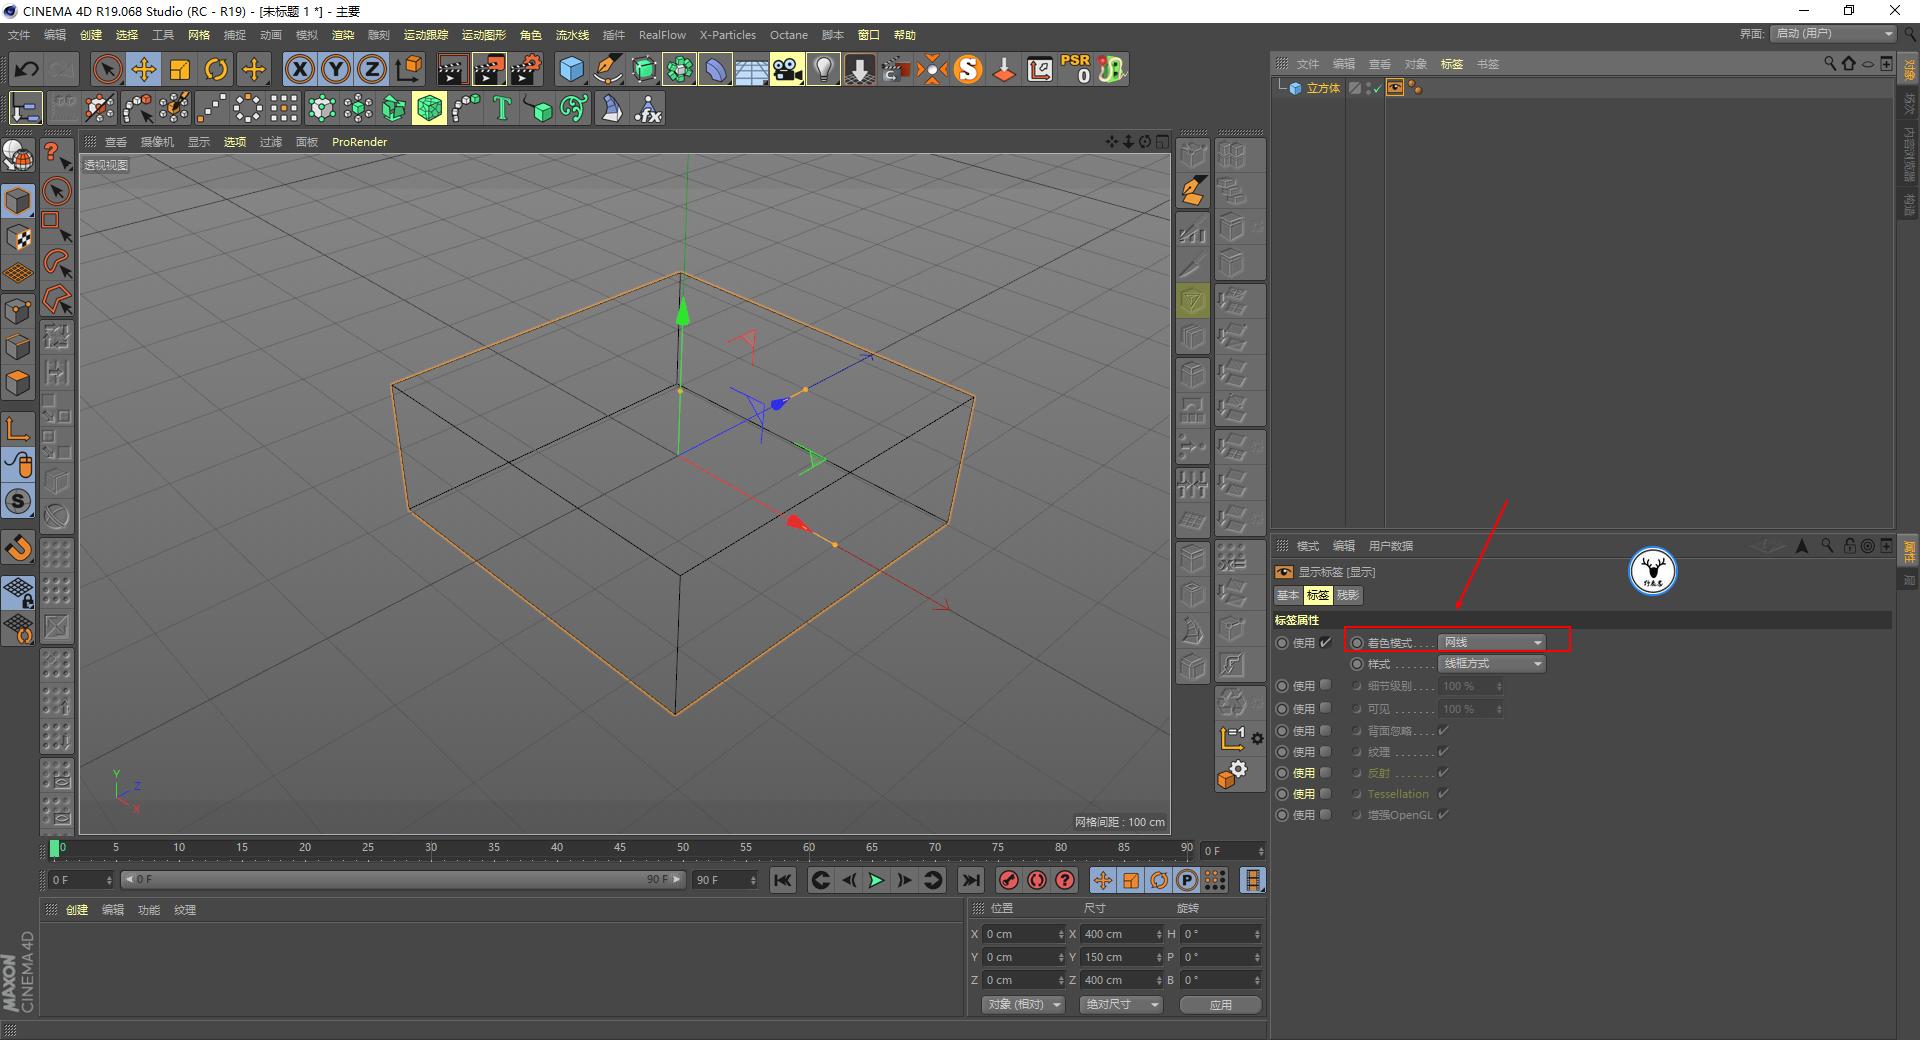Open the Pen spline tool icon

pyautogui.click(x=608, y=69)
